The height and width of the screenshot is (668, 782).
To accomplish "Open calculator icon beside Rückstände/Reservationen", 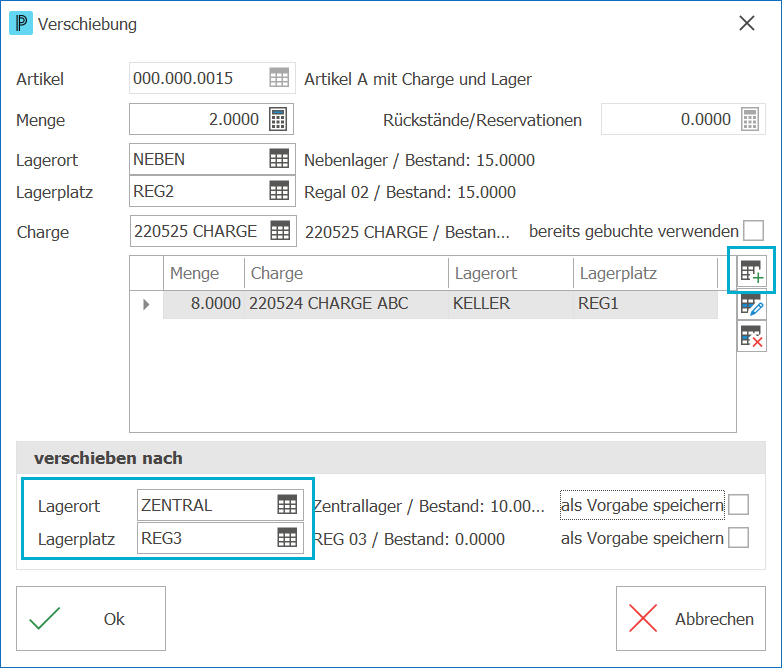I will (x=750, y=119).
